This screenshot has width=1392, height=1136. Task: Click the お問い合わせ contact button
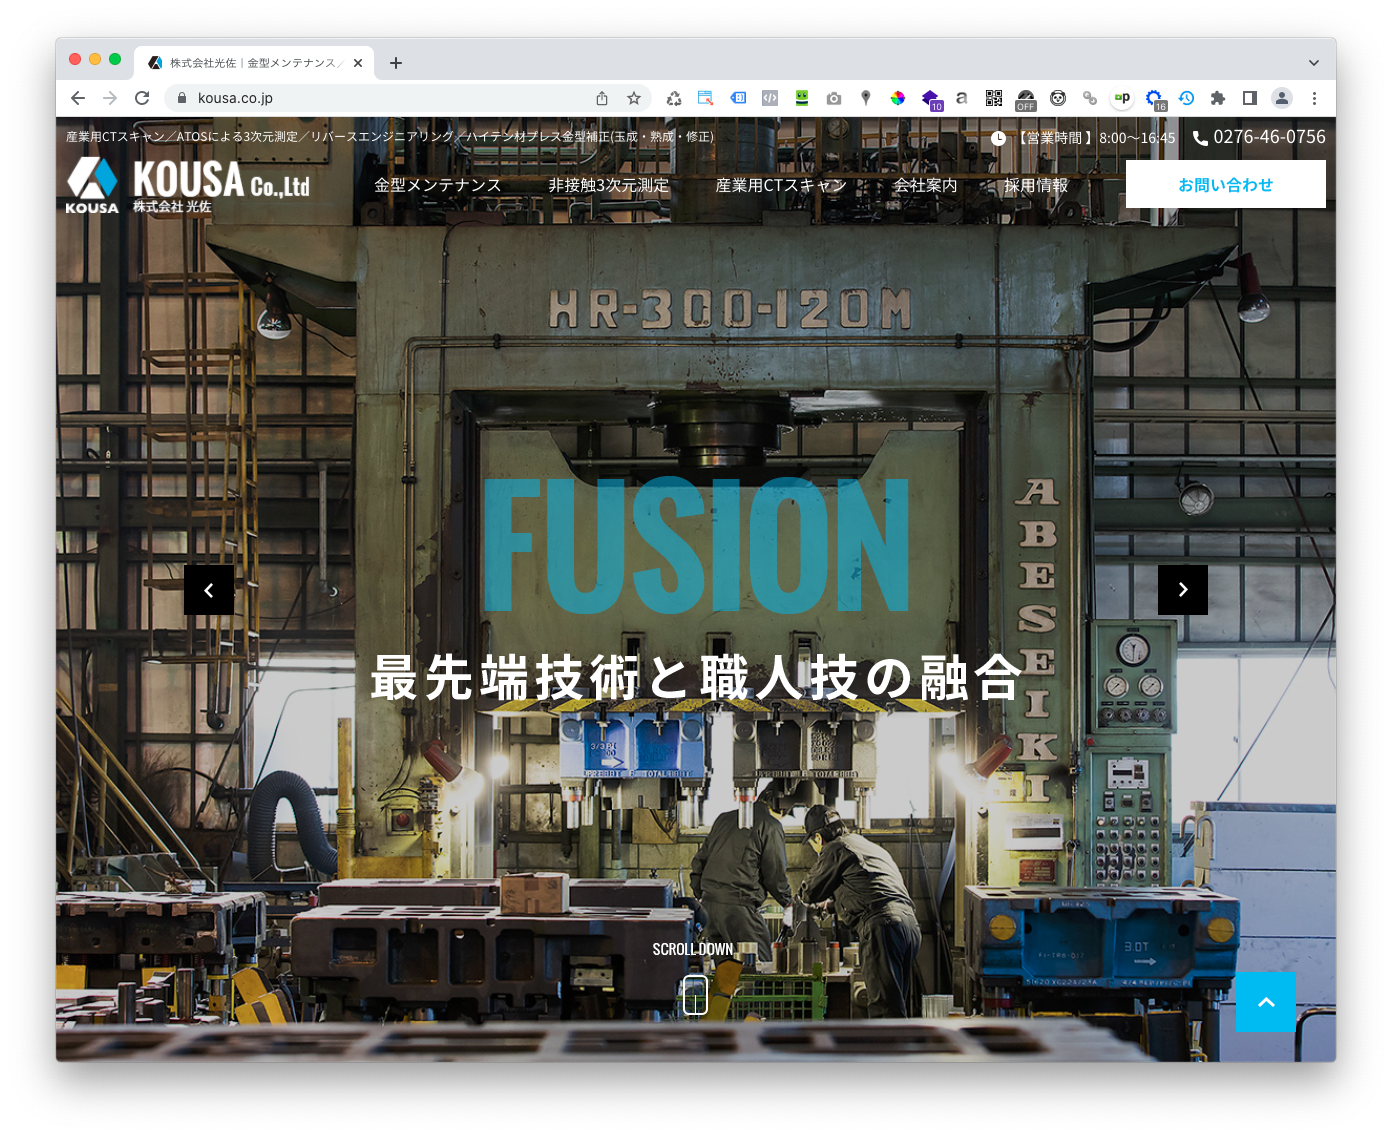tap(1225, 185)
